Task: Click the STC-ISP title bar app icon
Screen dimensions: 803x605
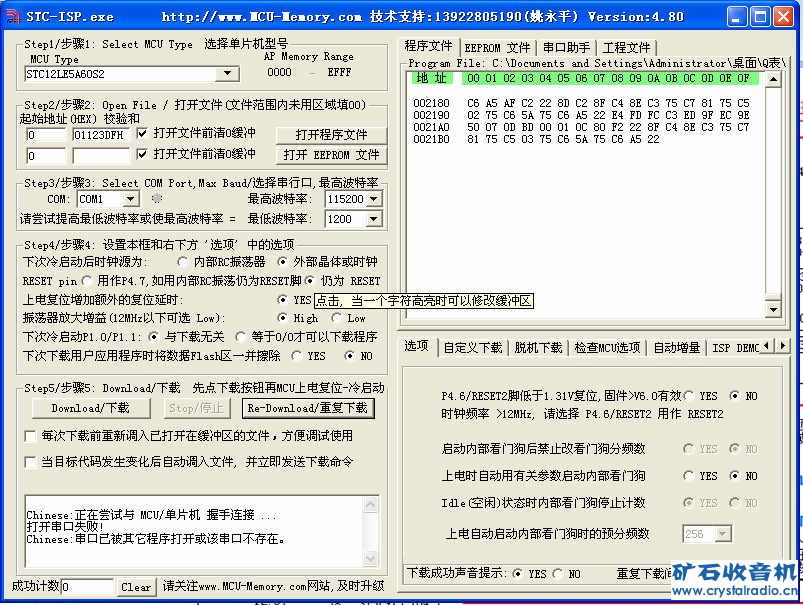Action: tap(12, 16)
